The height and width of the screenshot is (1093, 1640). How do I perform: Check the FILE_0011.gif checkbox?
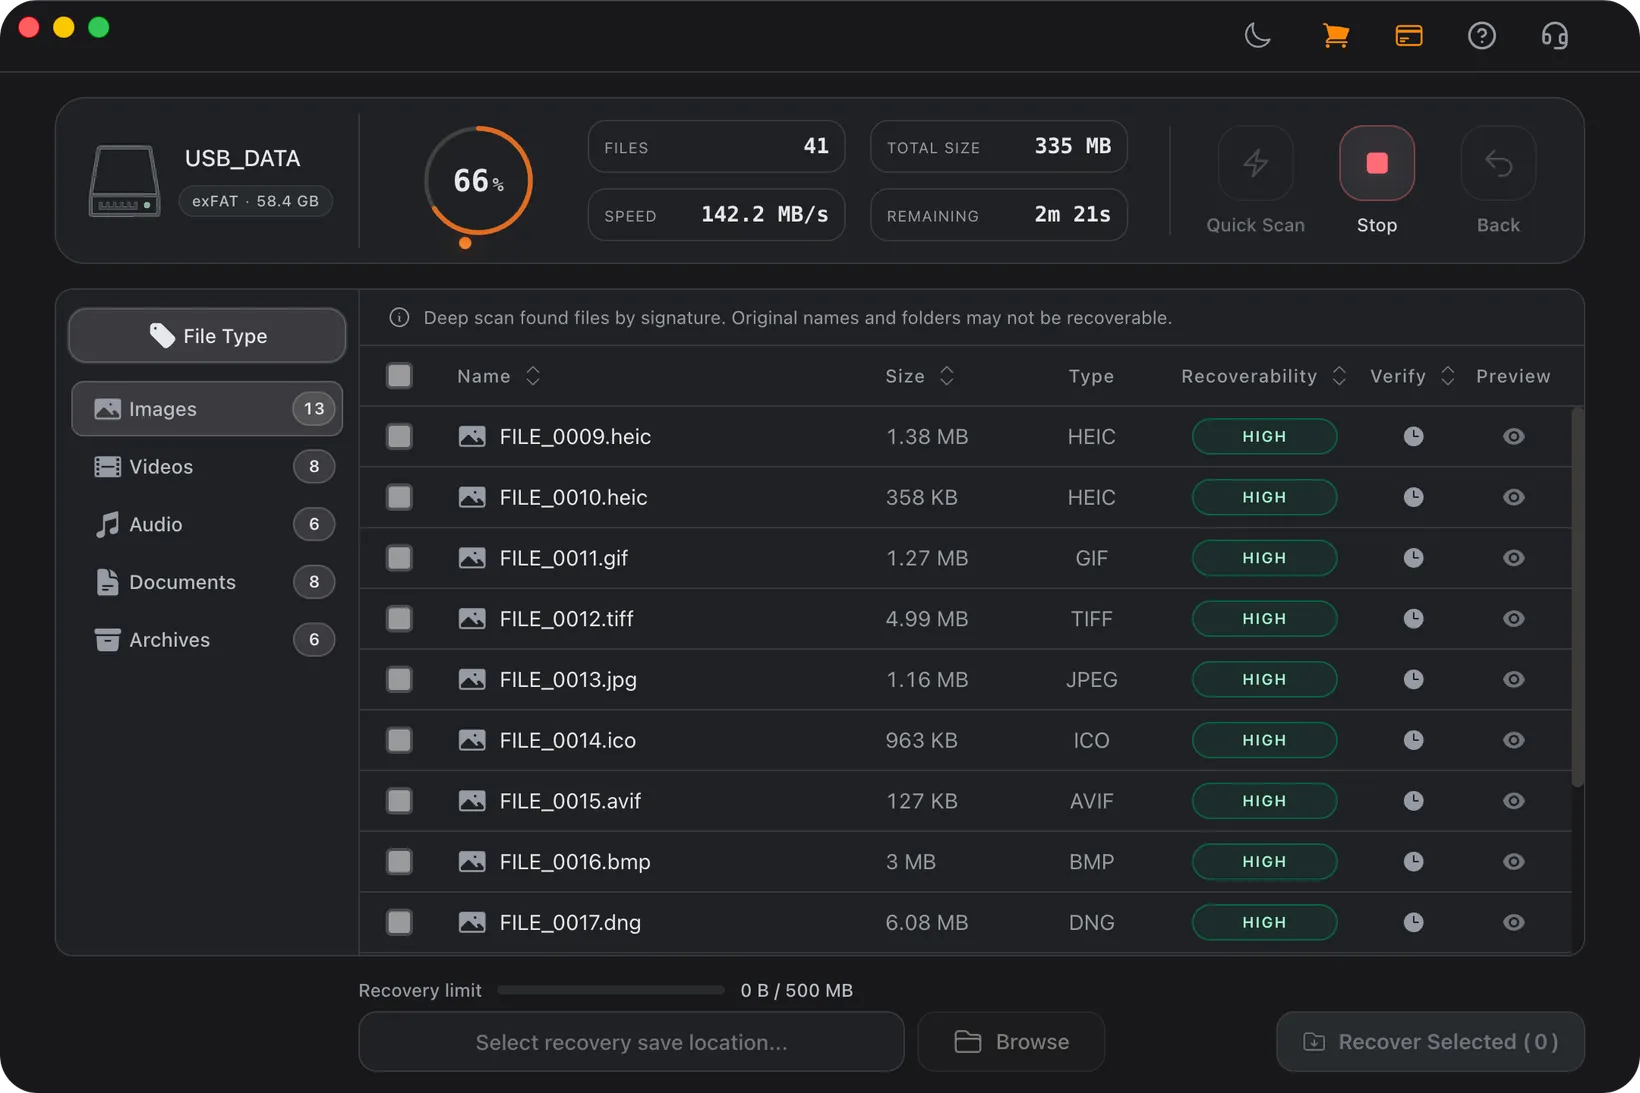point(399,558)
